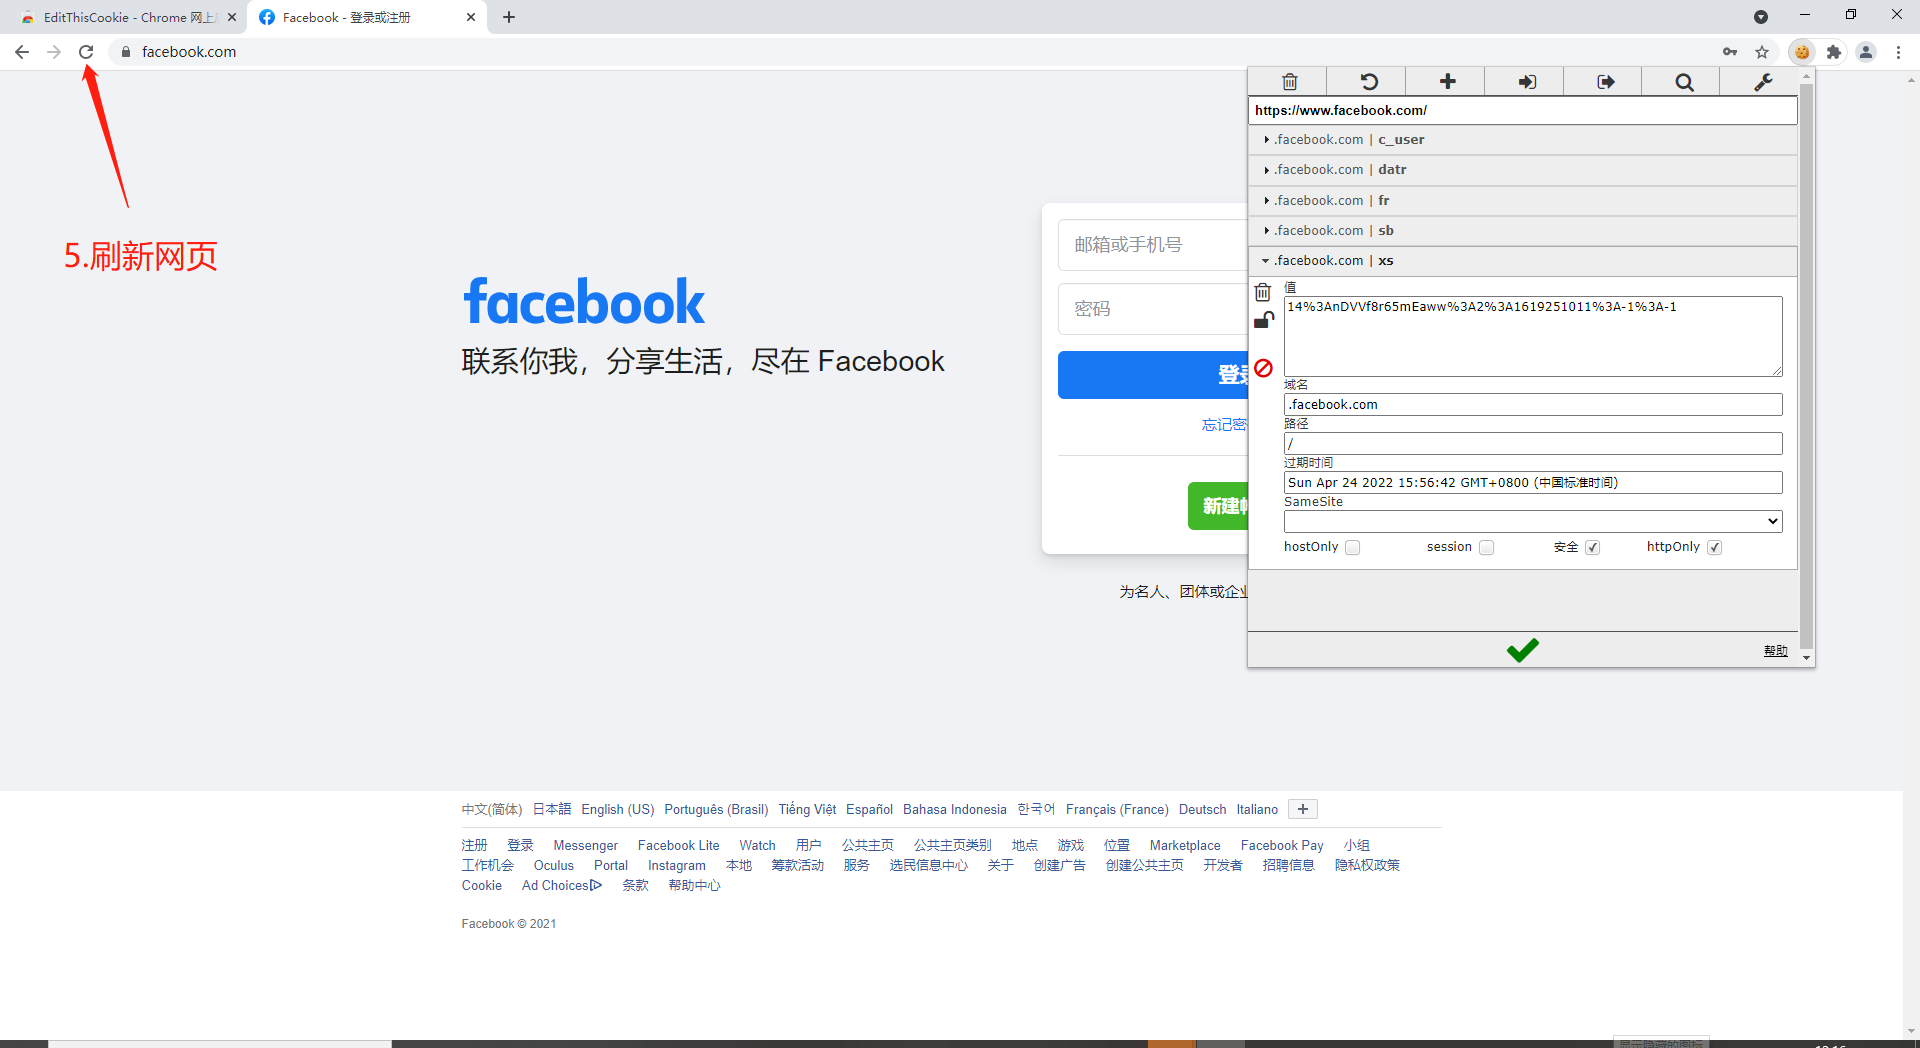Bookmark this page with star icon

point(1762,52)
